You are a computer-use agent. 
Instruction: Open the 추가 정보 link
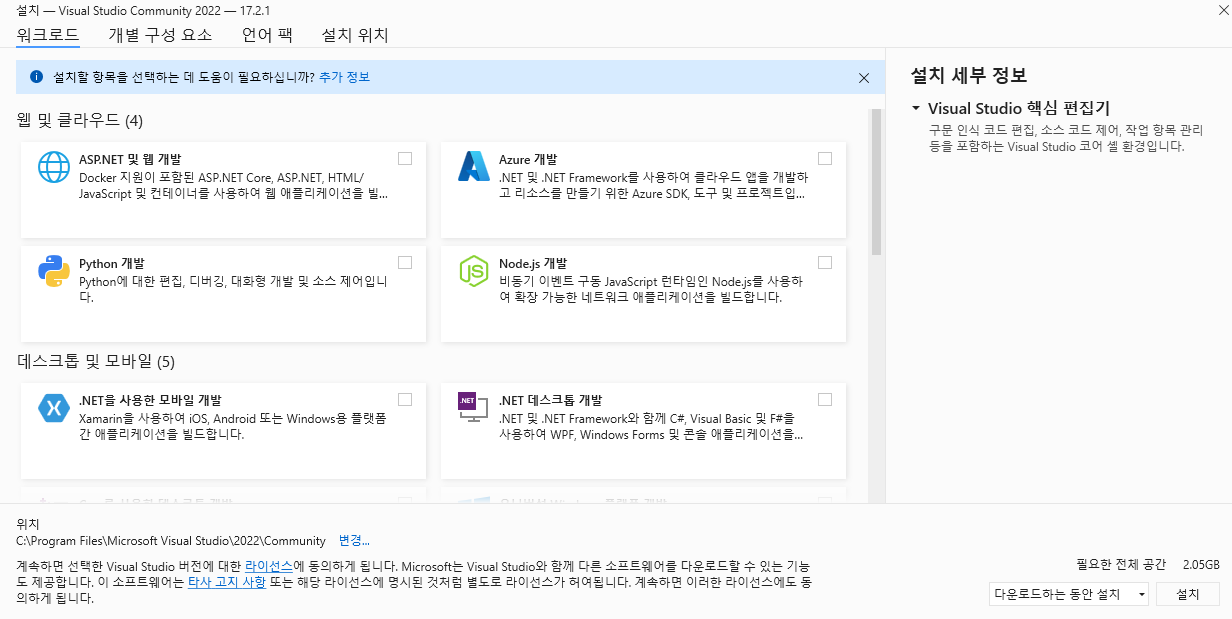tap(344, 76)
